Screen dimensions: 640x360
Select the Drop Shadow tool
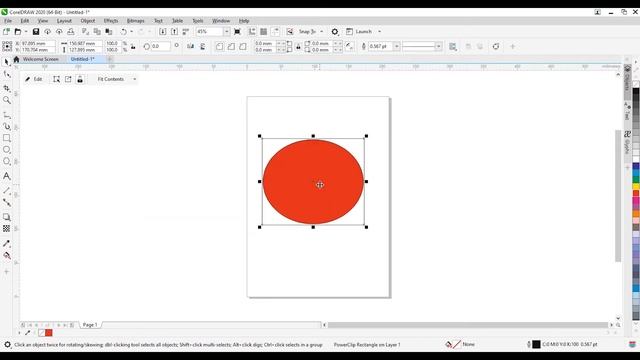pyautogui.click(x=7, y=217)
